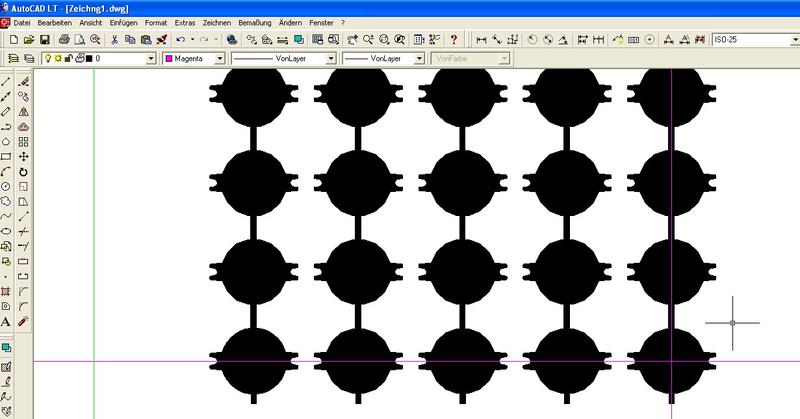The height and width of the screenshot is (419, 800).
Task: Open the Datei menu
Action: (x=22, y=23)
